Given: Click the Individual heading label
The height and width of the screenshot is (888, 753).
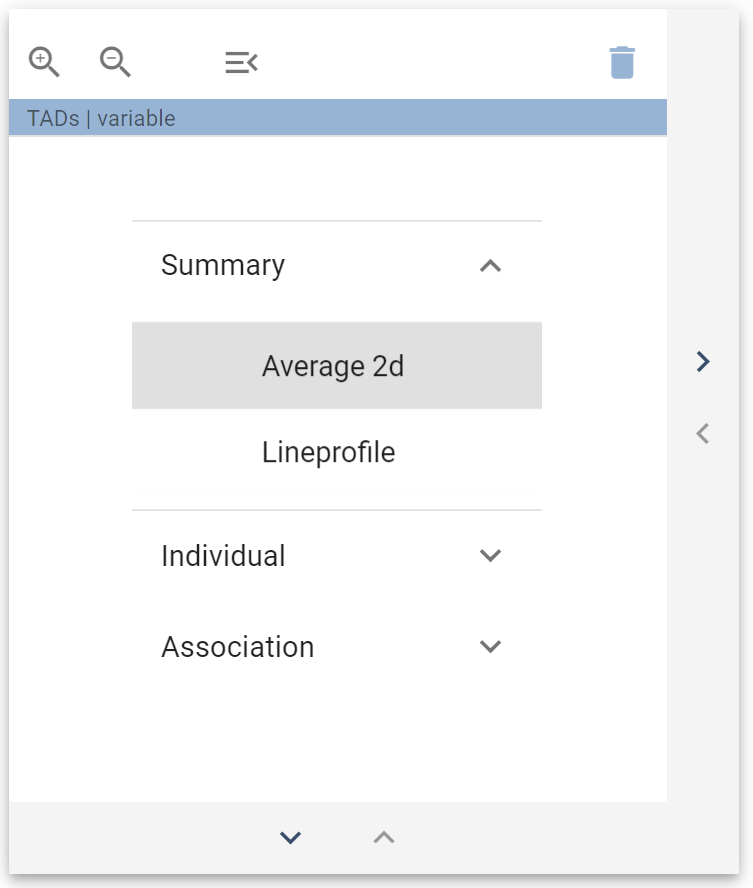Looking at the screenshot, I should [x=223, y=556].
